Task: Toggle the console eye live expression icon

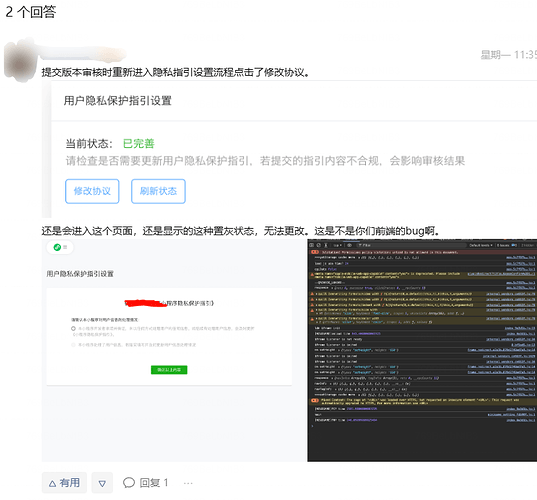Action: tap(350, 245)
